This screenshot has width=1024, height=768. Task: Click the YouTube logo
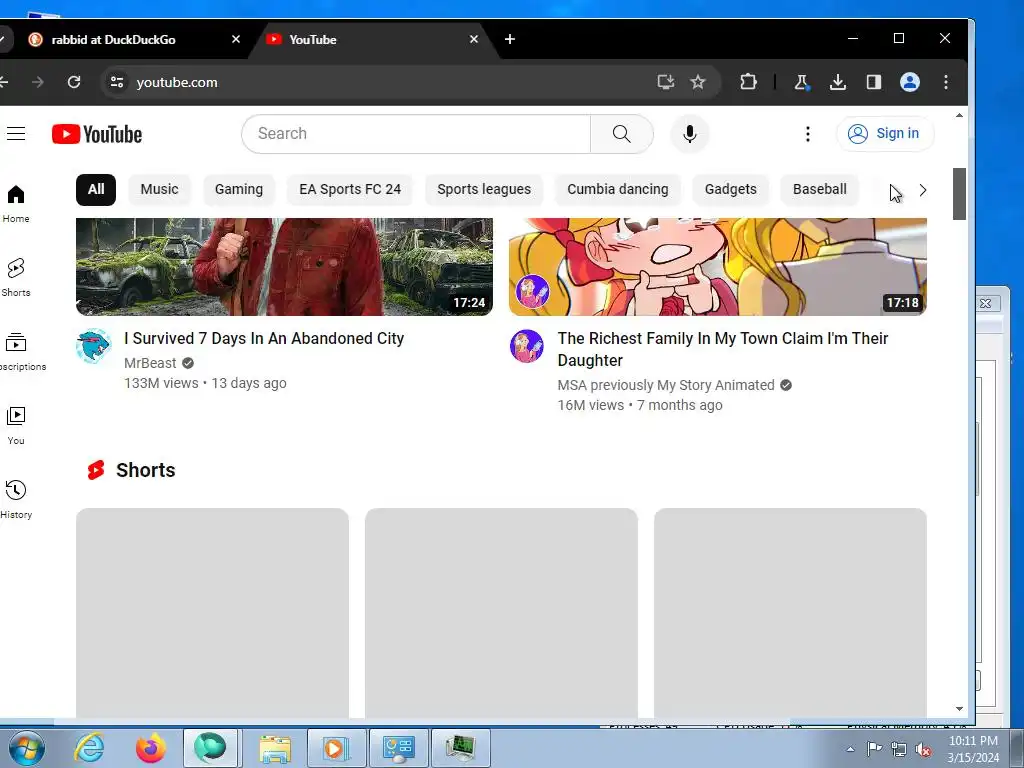click(97, 134)
